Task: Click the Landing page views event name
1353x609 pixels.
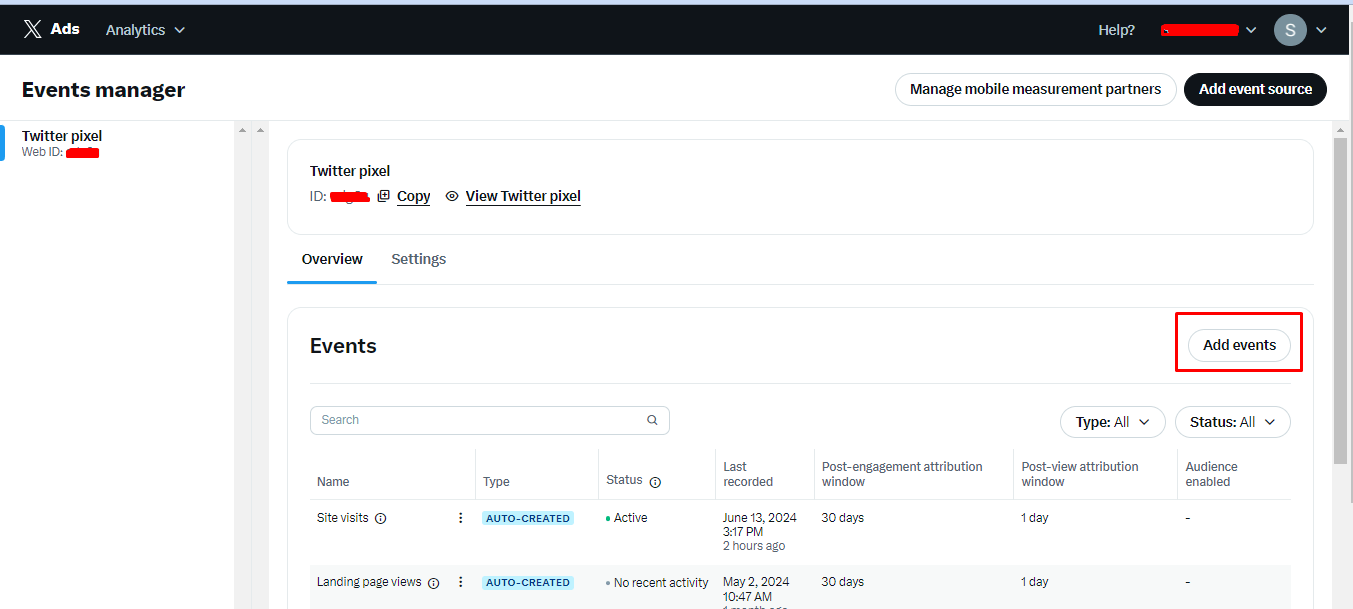Action: coord(369,582)
